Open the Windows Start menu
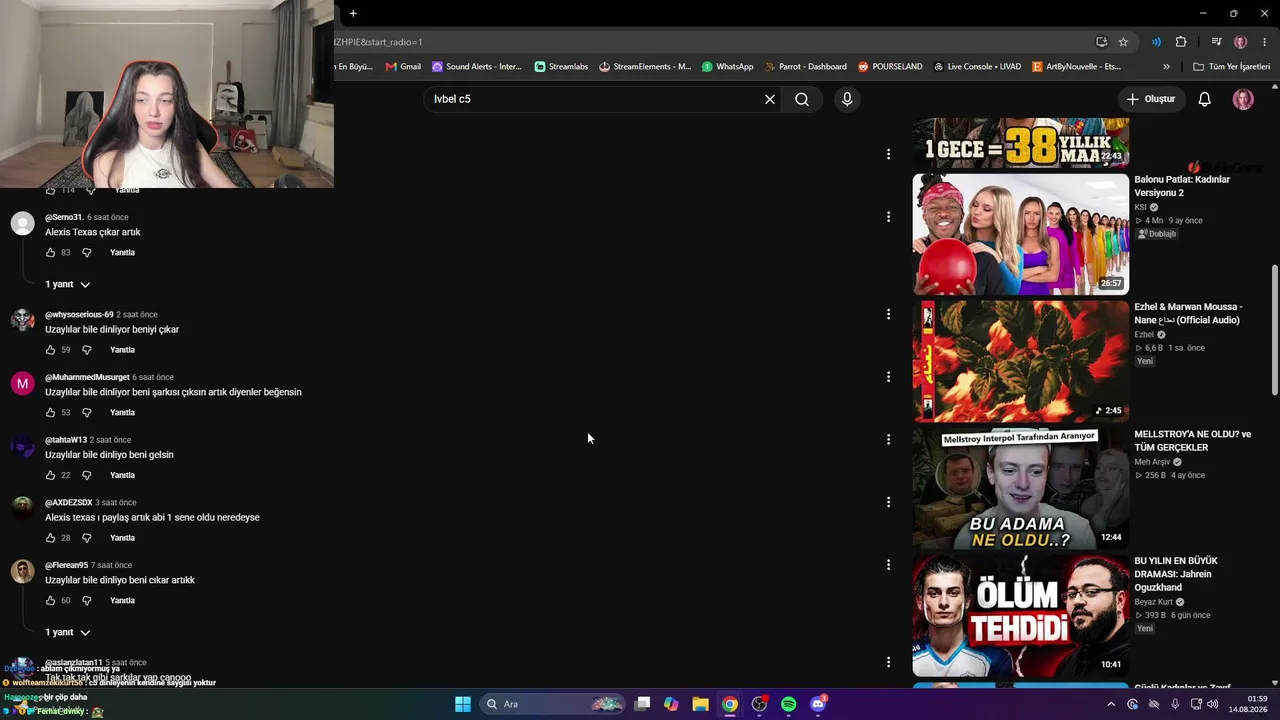The image size is (1280, 720). point(463,704)
